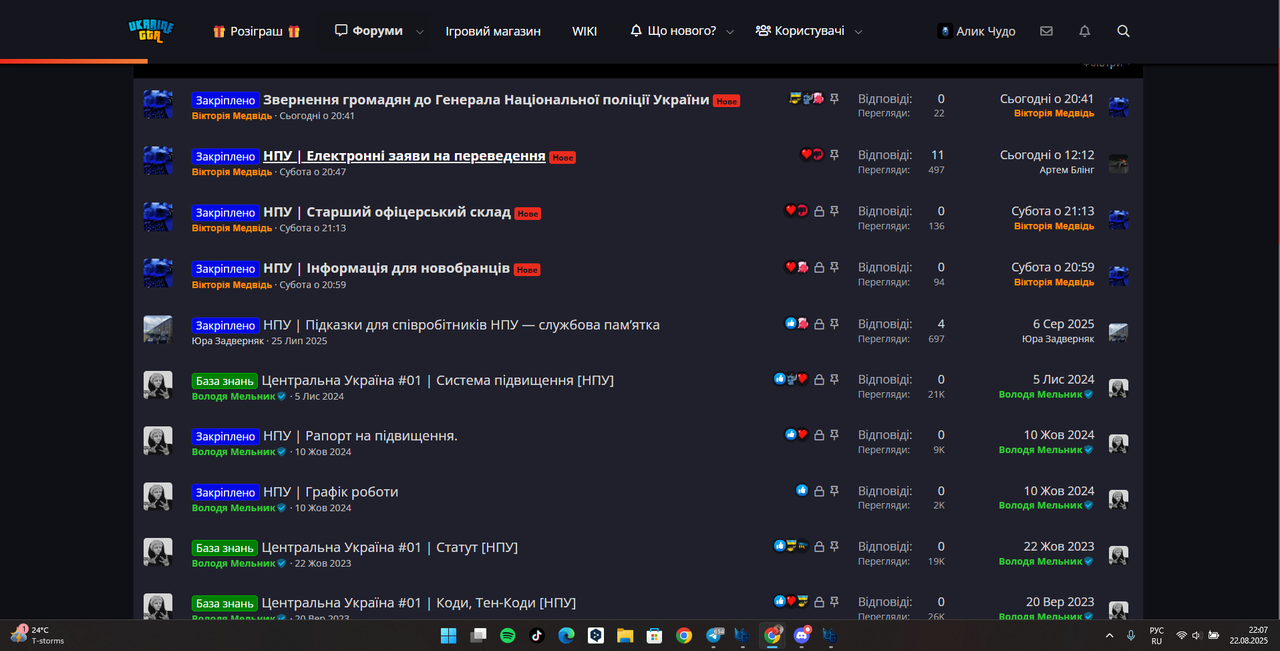Screen dimensions: 1280x651
Task: Open thread Звернення громадян до Генерала
Action: pos(486,100)
